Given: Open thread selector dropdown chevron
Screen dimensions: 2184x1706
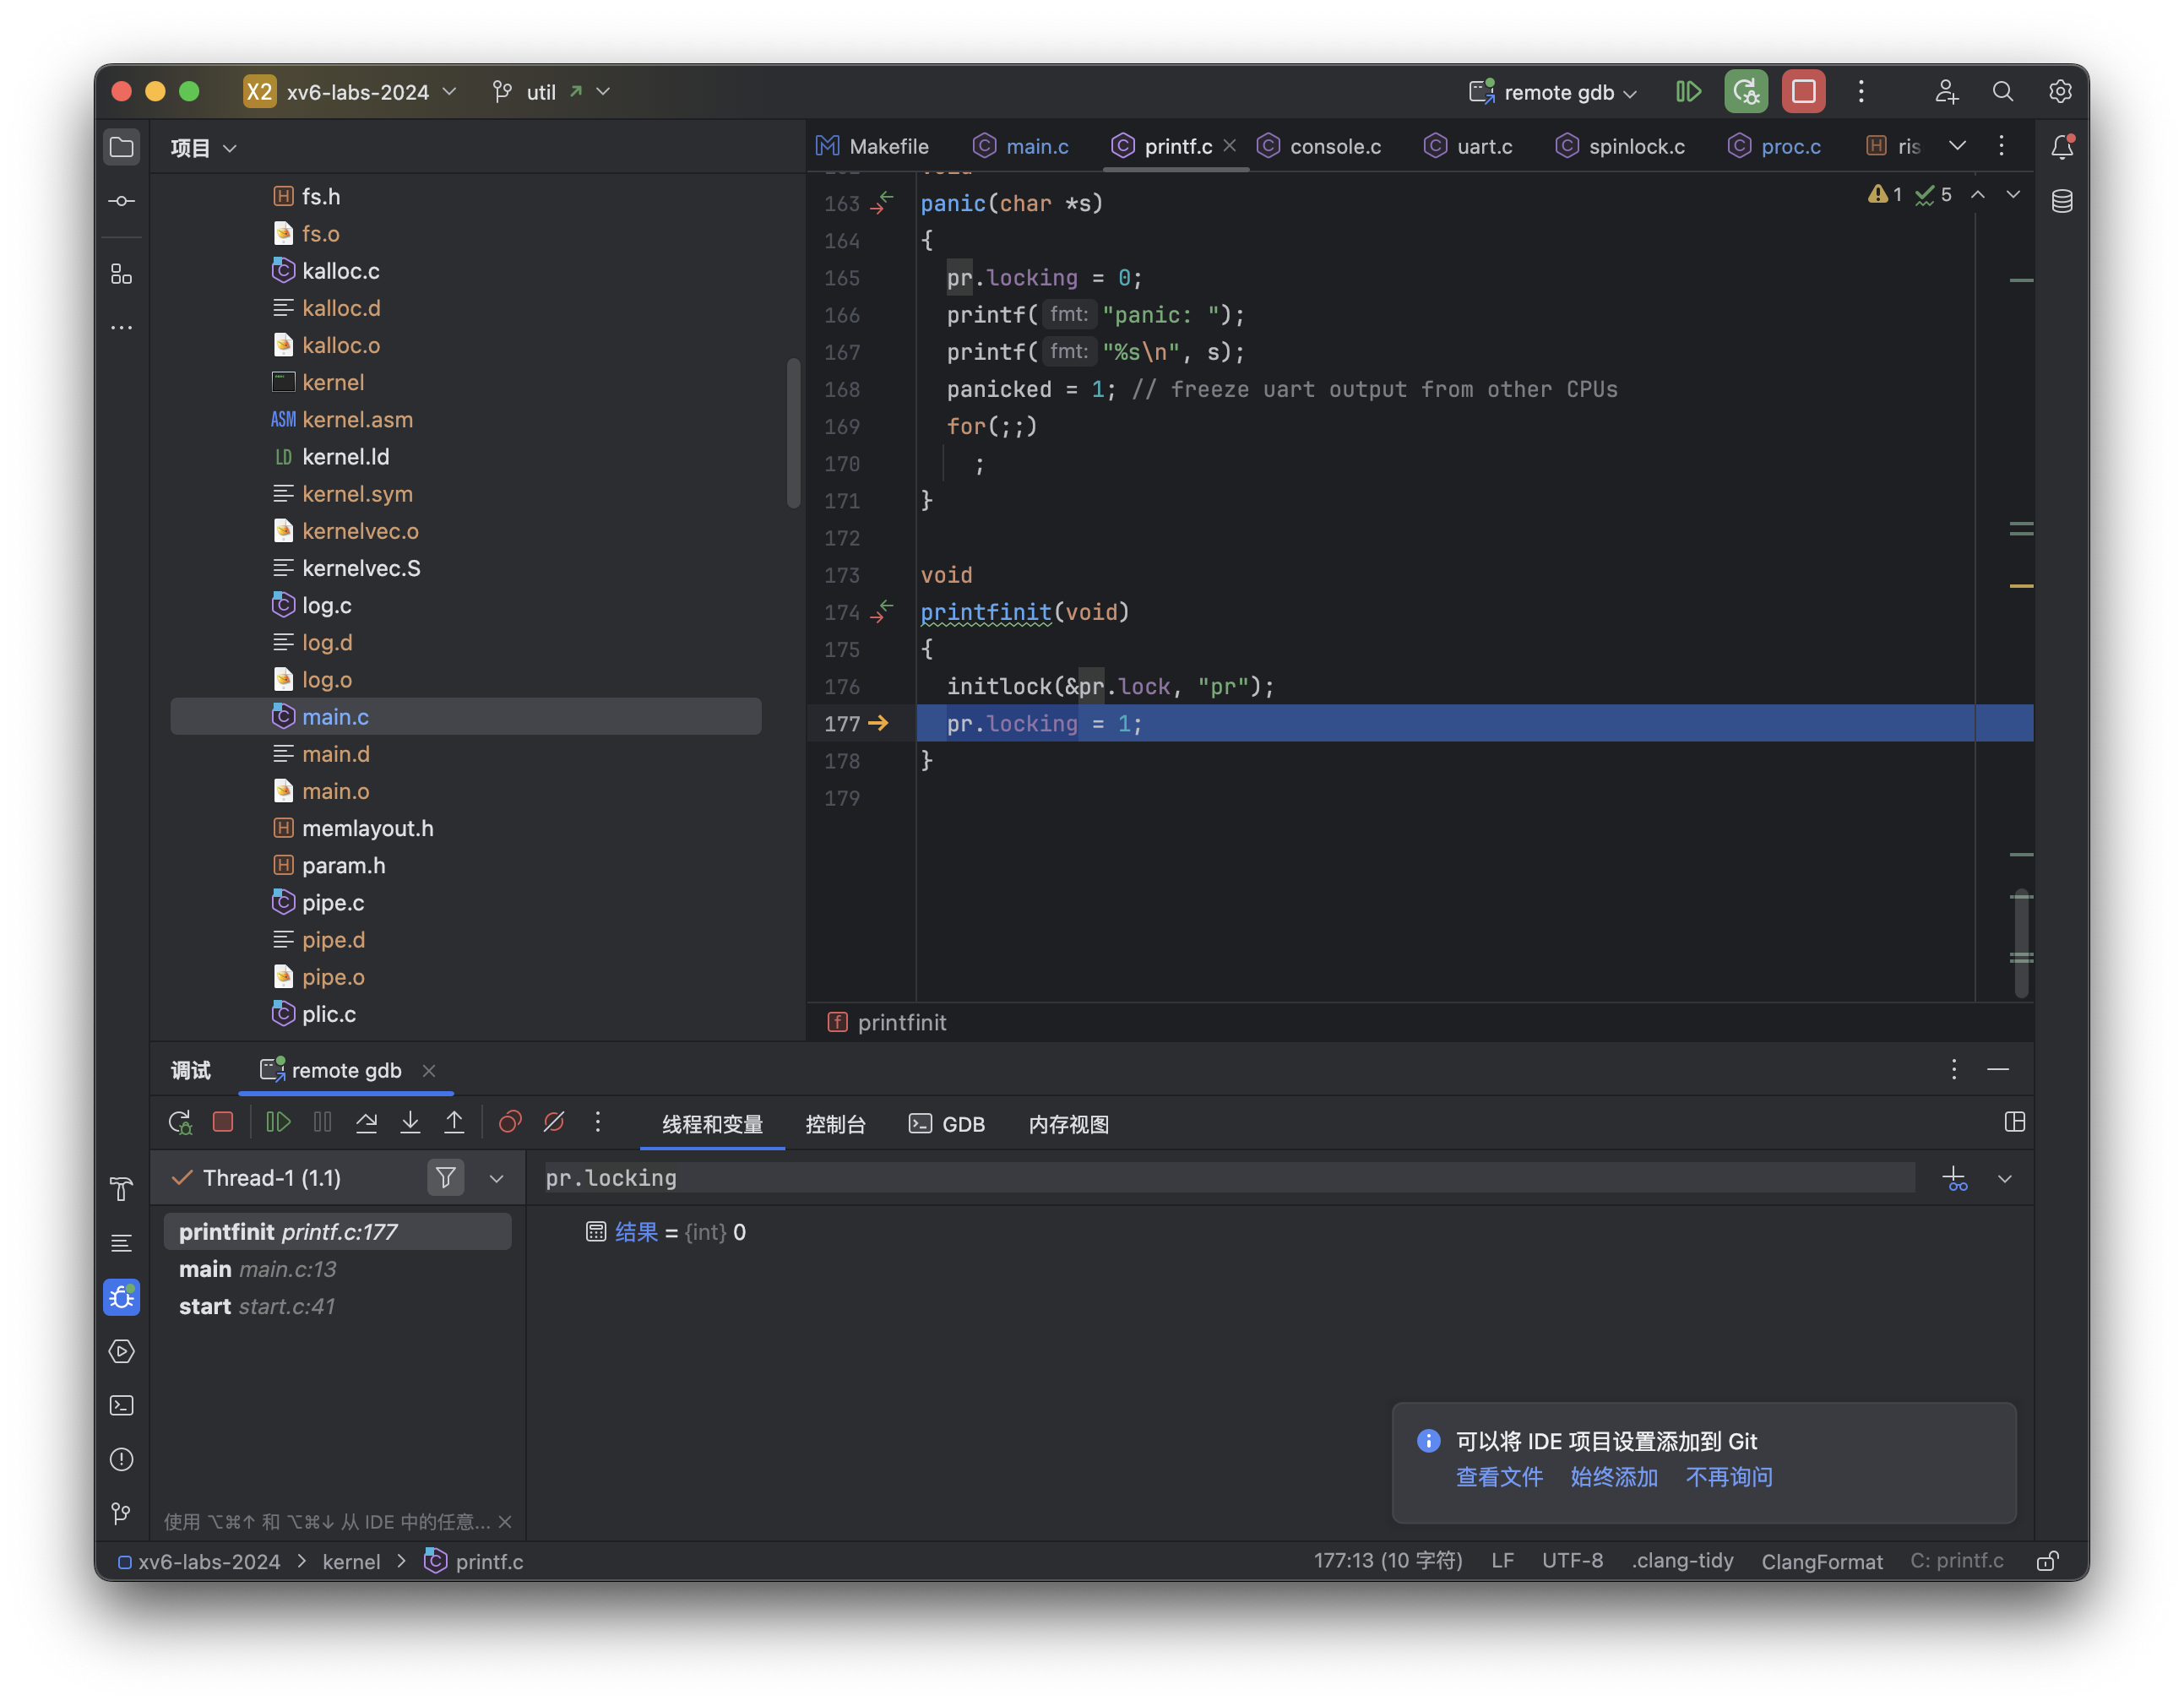Looking at the screenshot, I should coord(496,1179).
